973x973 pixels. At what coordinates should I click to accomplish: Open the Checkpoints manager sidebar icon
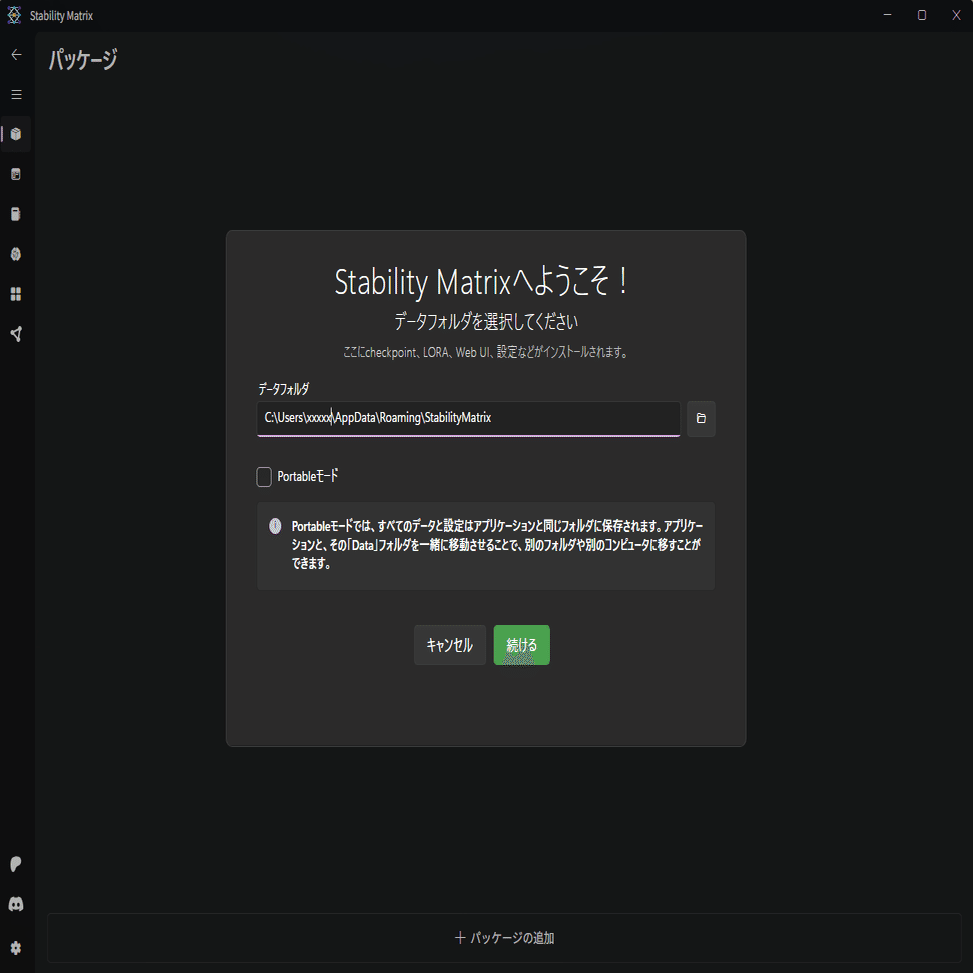16,214
